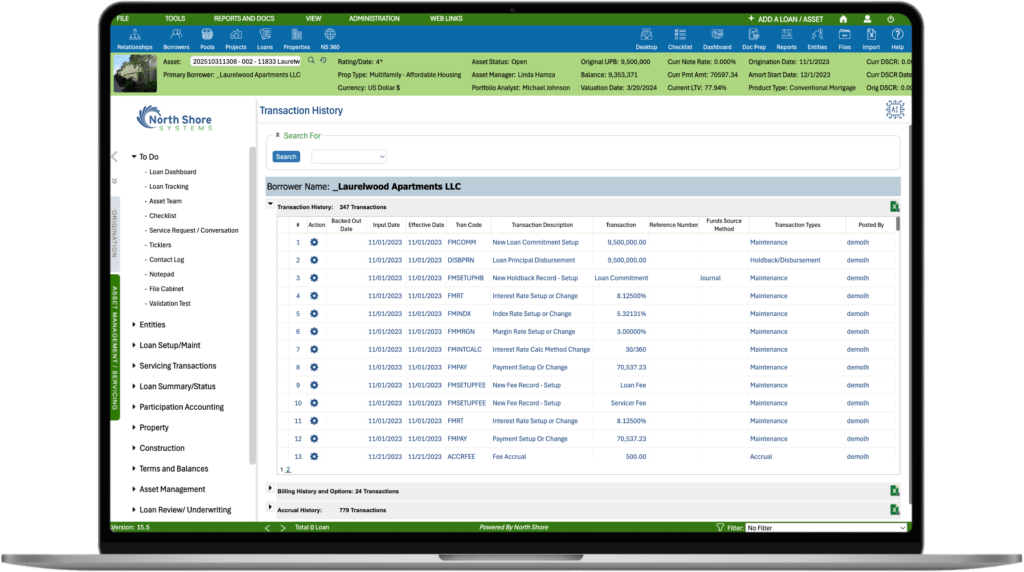The width and height of the screenshot is (1024, 572).
Task: Click the asset search magnifier icon
Action: (311, 61)
